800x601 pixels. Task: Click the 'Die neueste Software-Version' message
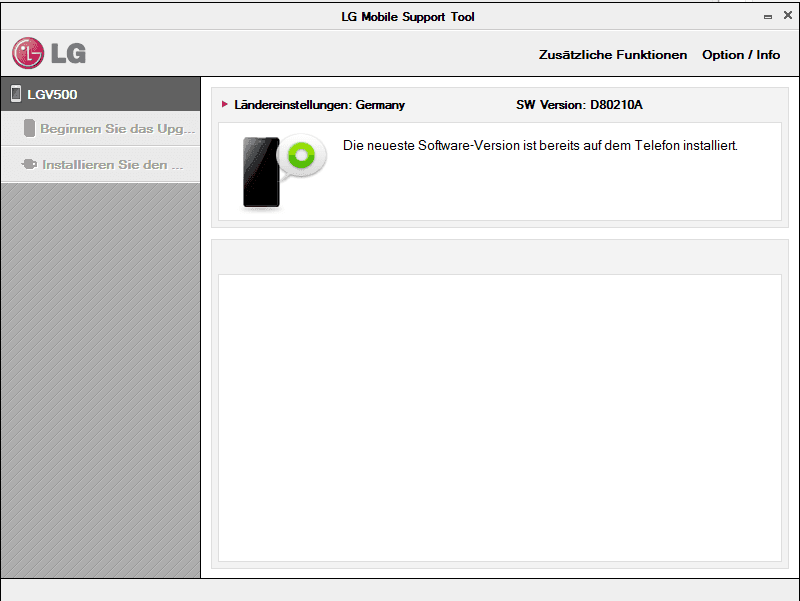(540, 145)
